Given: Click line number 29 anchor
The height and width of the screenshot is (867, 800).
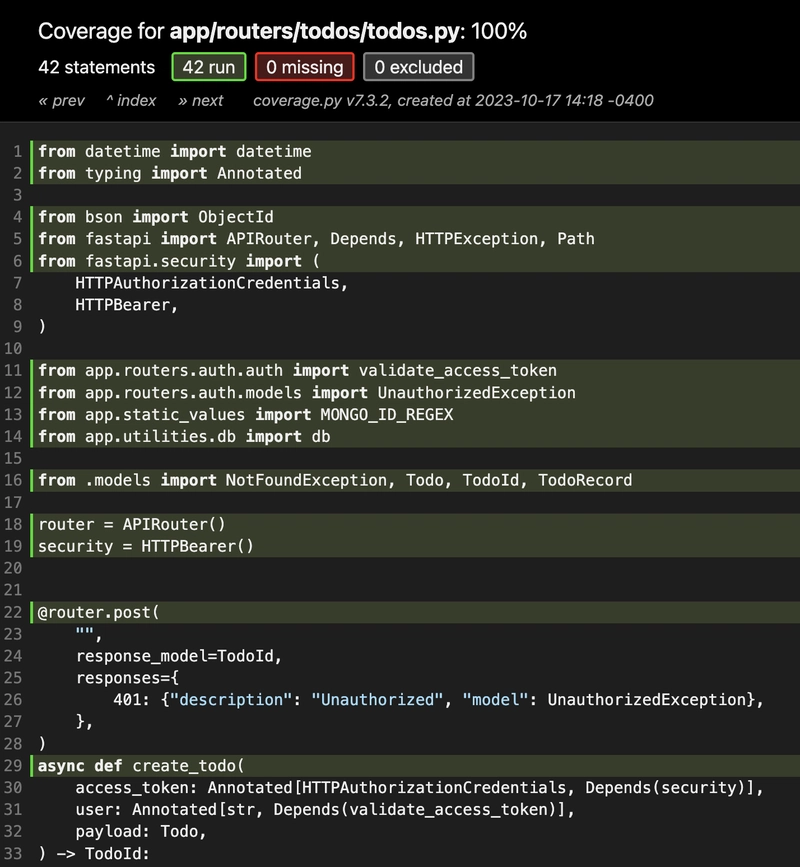Looking at the screenshot, I should click(13, 766).
